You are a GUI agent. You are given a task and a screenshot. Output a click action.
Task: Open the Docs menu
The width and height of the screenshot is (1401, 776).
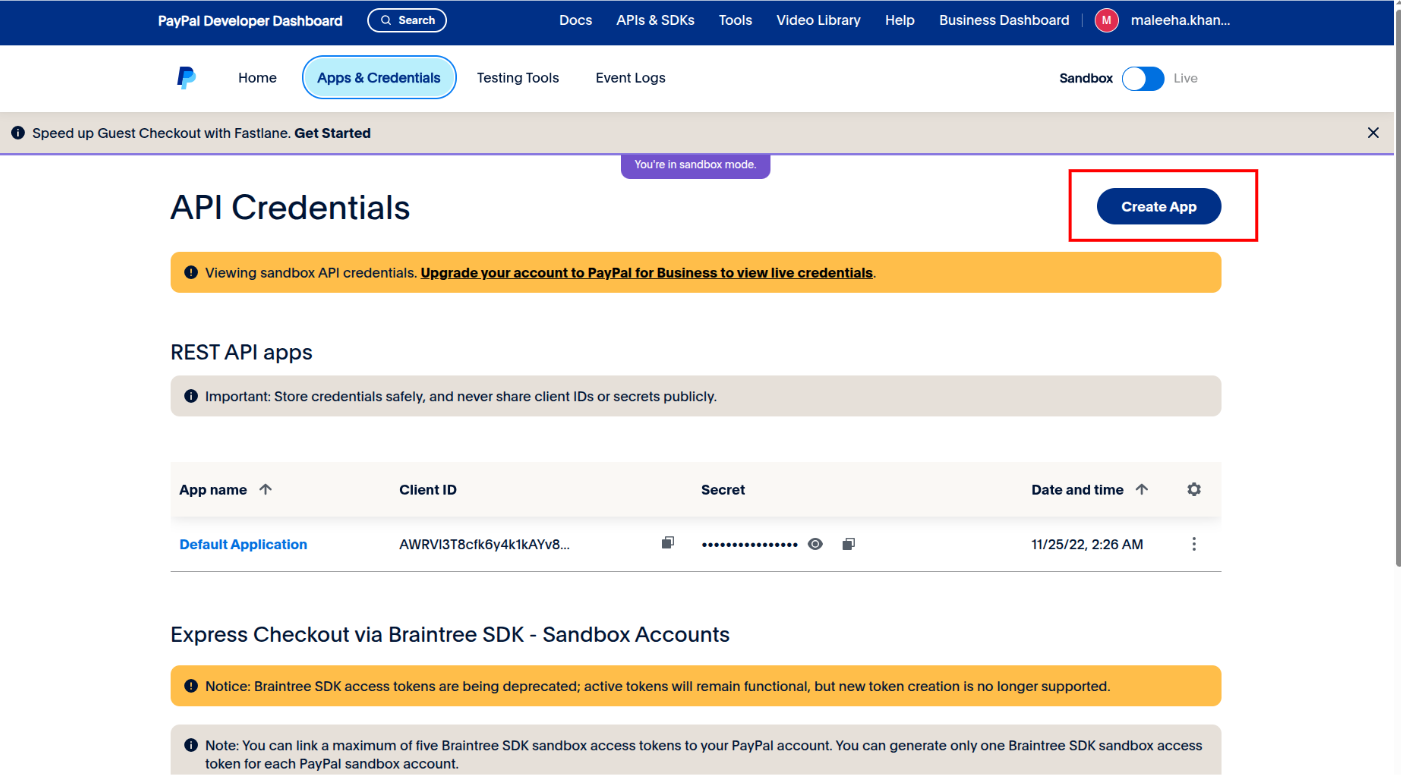click(576, 20)
